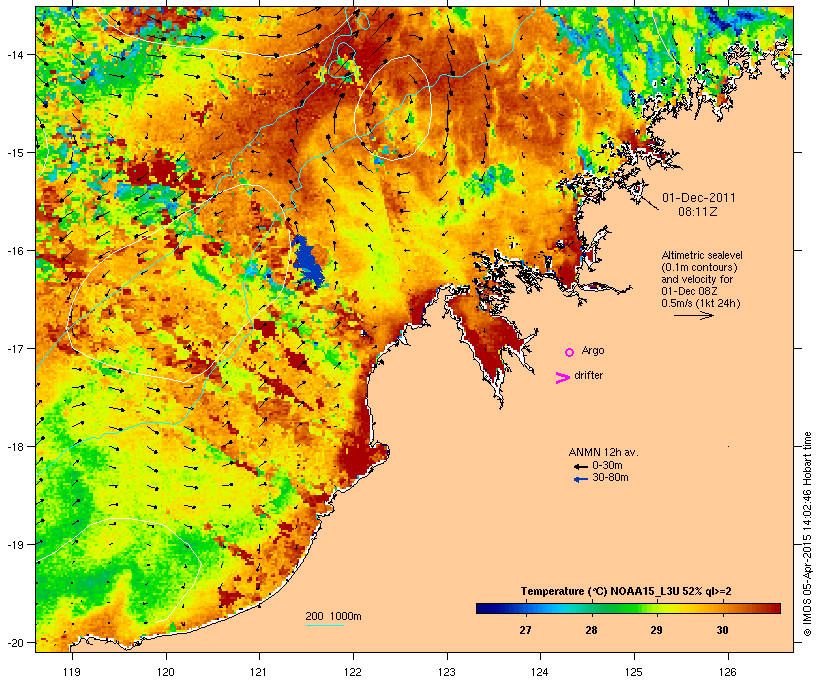Click the cyan 200 1000m depth line
Screen dimensions: 820x680
pyautogui.click(x=325, y=625)
